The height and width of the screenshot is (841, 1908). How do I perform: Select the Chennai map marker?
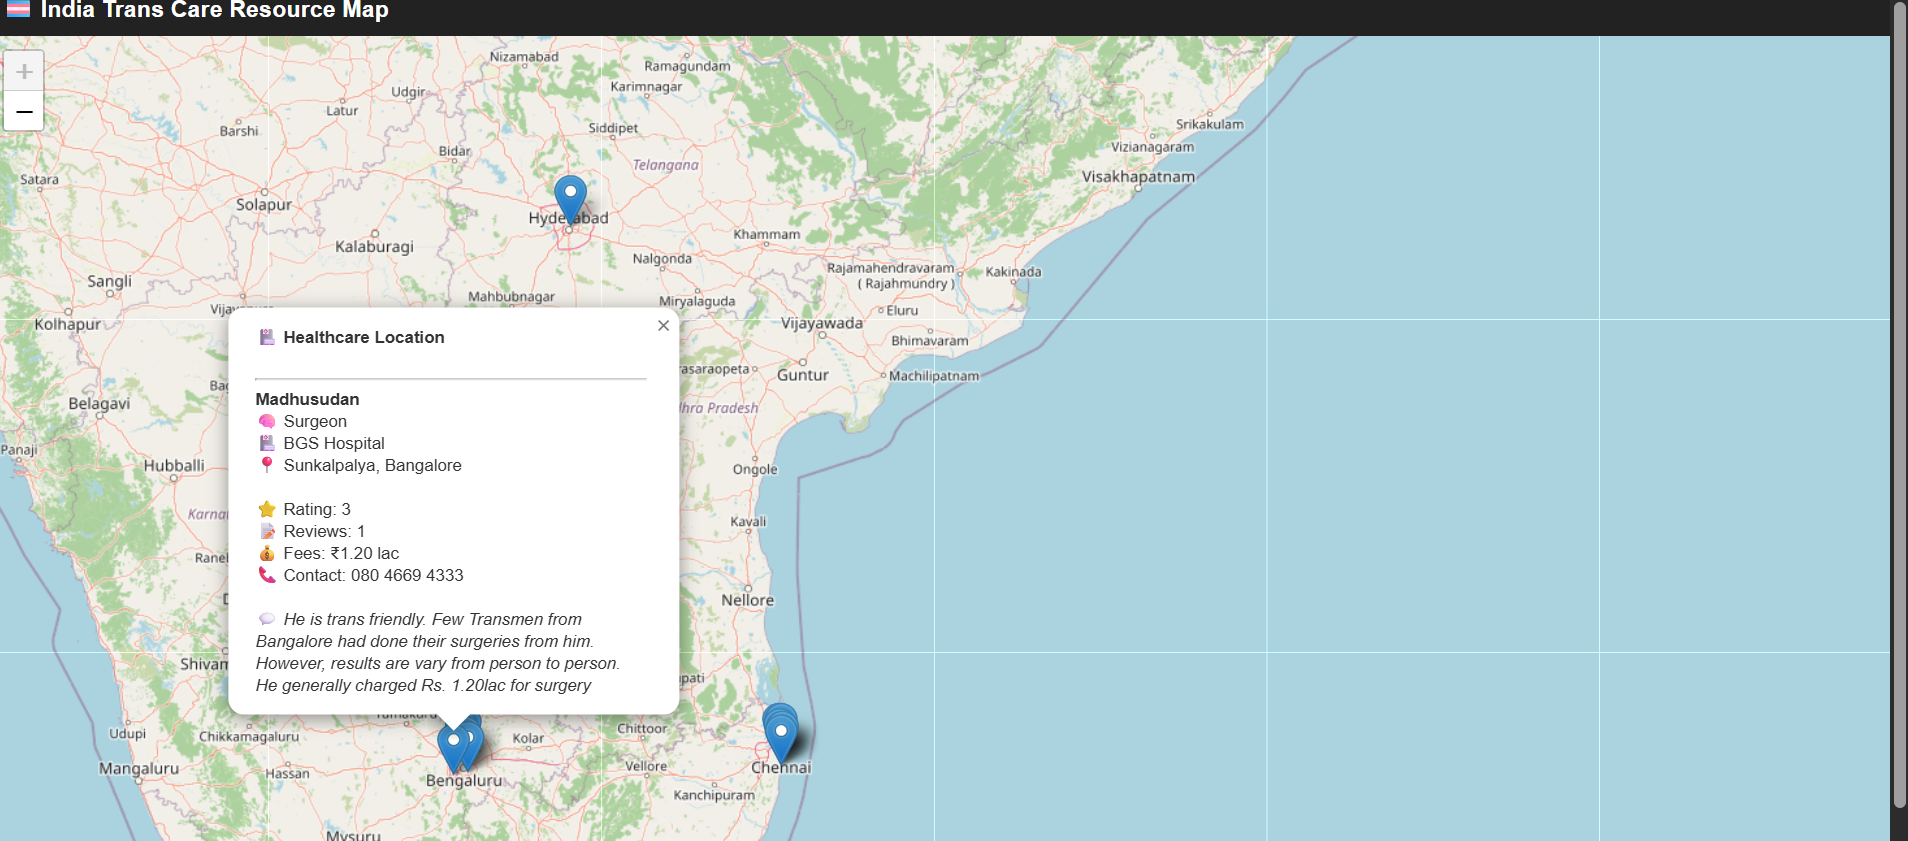pos(781,740)
